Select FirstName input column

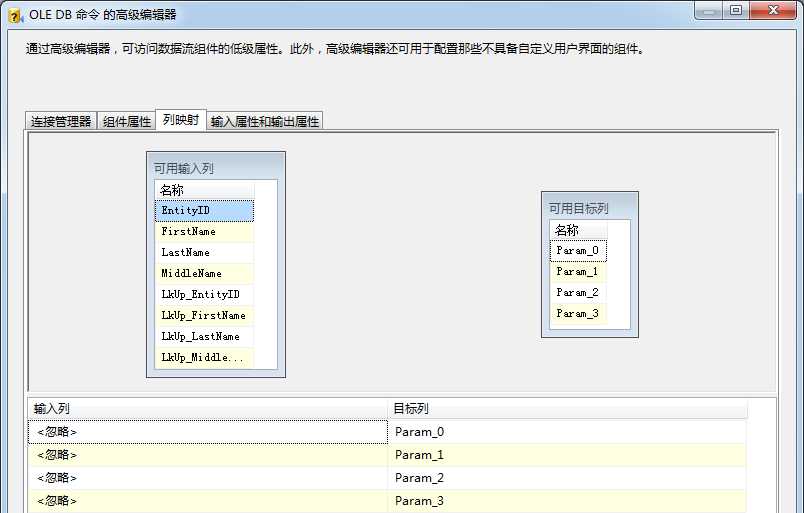(204, 231)
